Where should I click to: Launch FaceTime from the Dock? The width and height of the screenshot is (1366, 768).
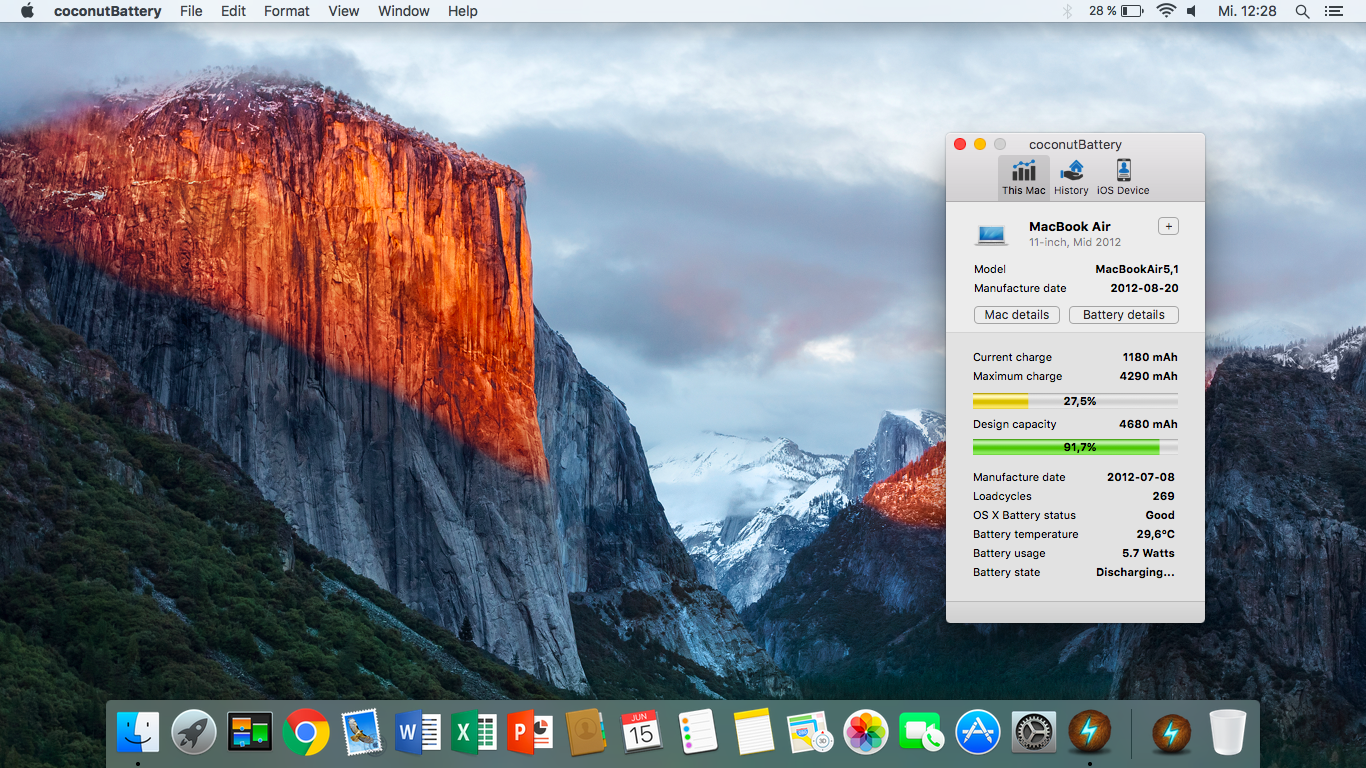[x=922, y=732]
